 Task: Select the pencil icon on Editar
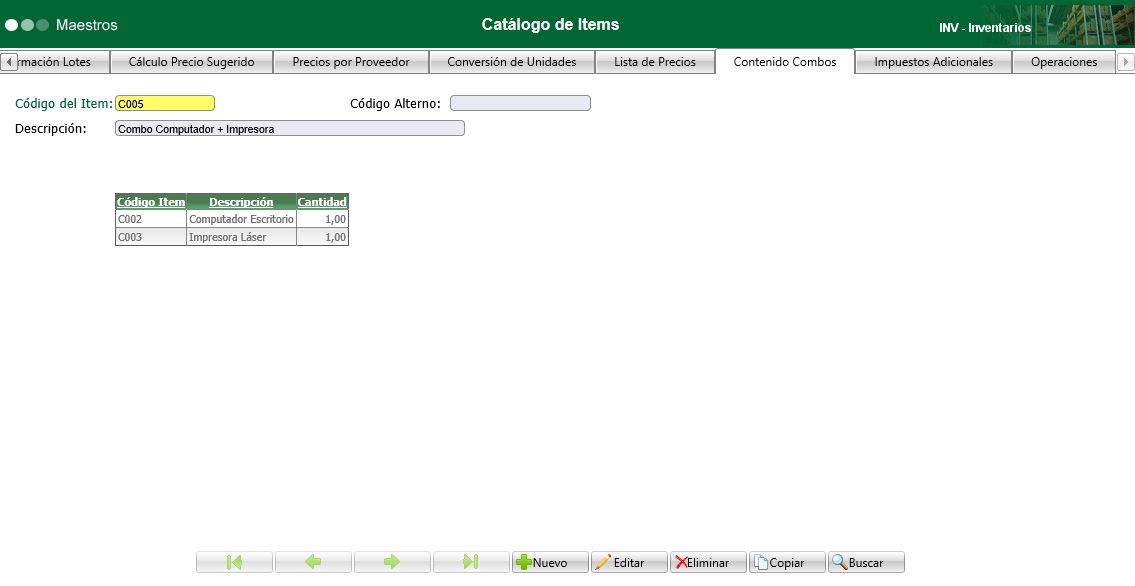point(603,561)
